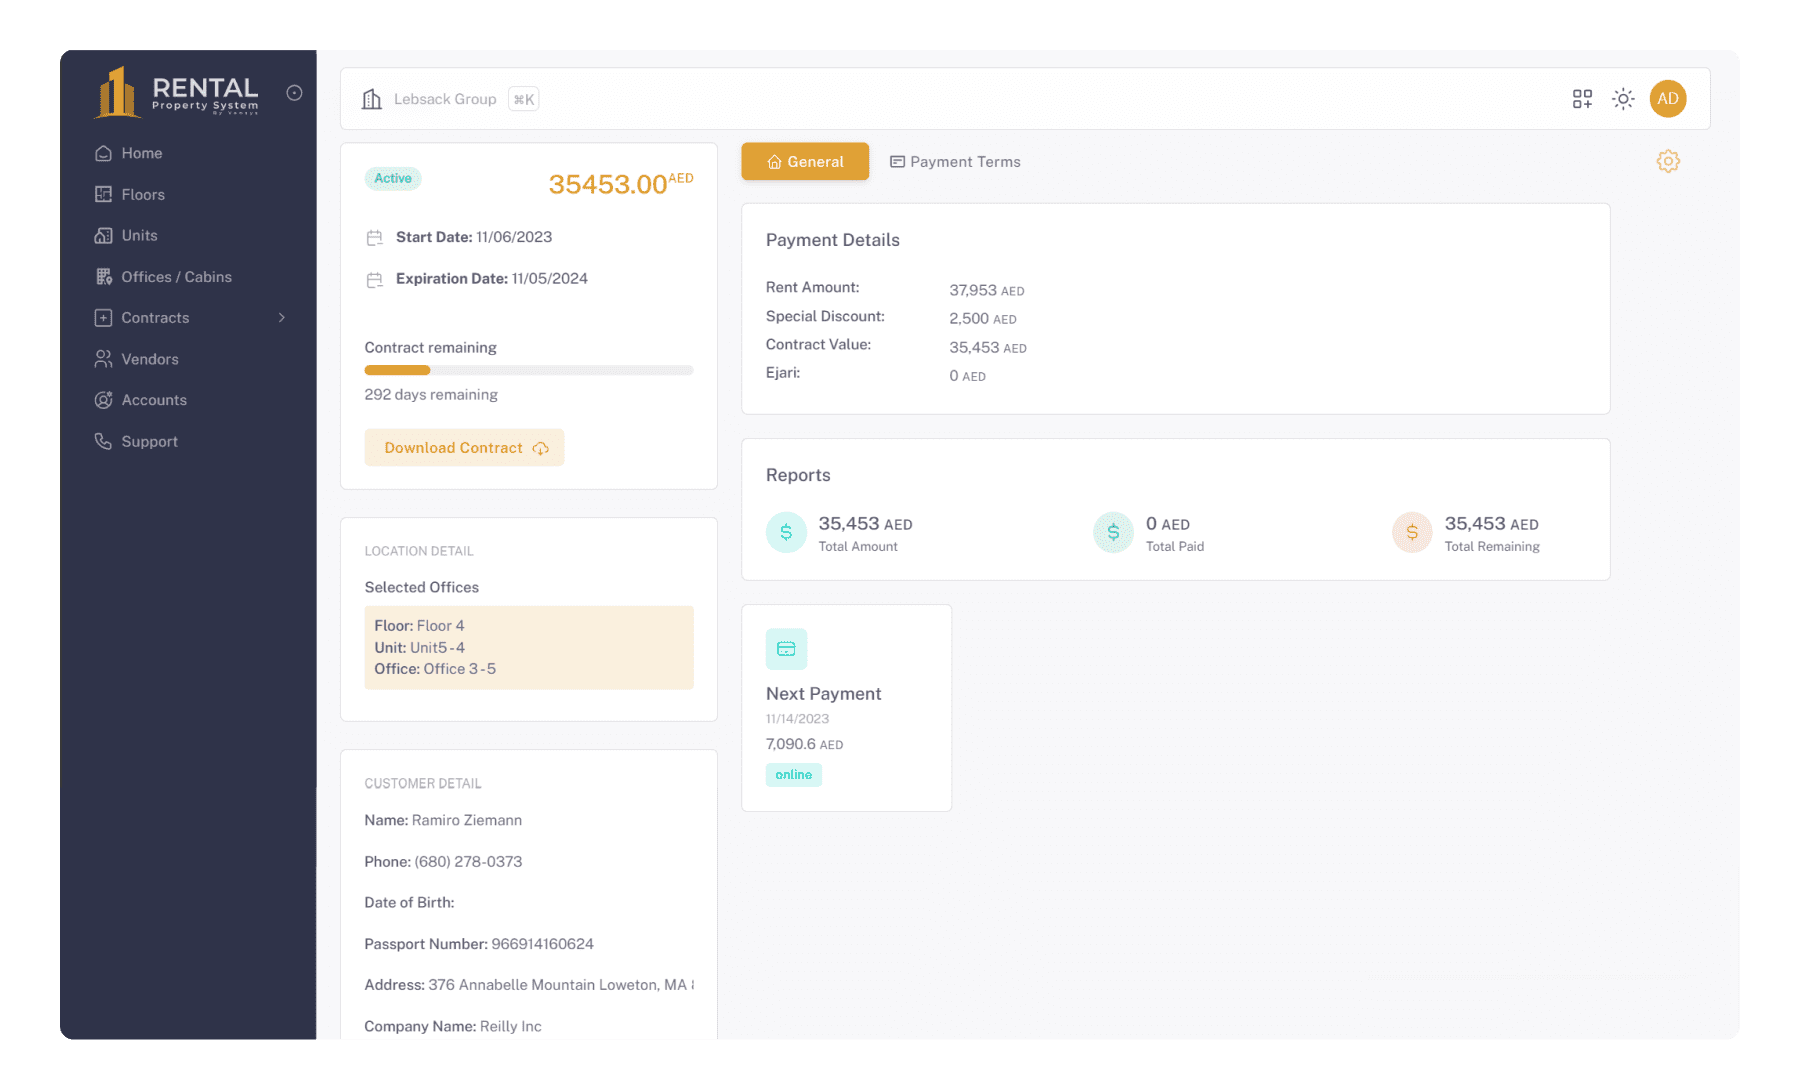Click the building icon beside Lebsack Group
Screen dimensions: 1800x1089
(x=372, y=99)
